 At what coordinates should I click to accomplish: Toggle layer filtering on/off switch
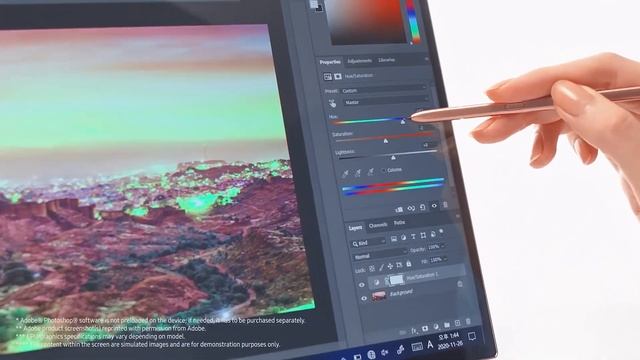point(441,231)
